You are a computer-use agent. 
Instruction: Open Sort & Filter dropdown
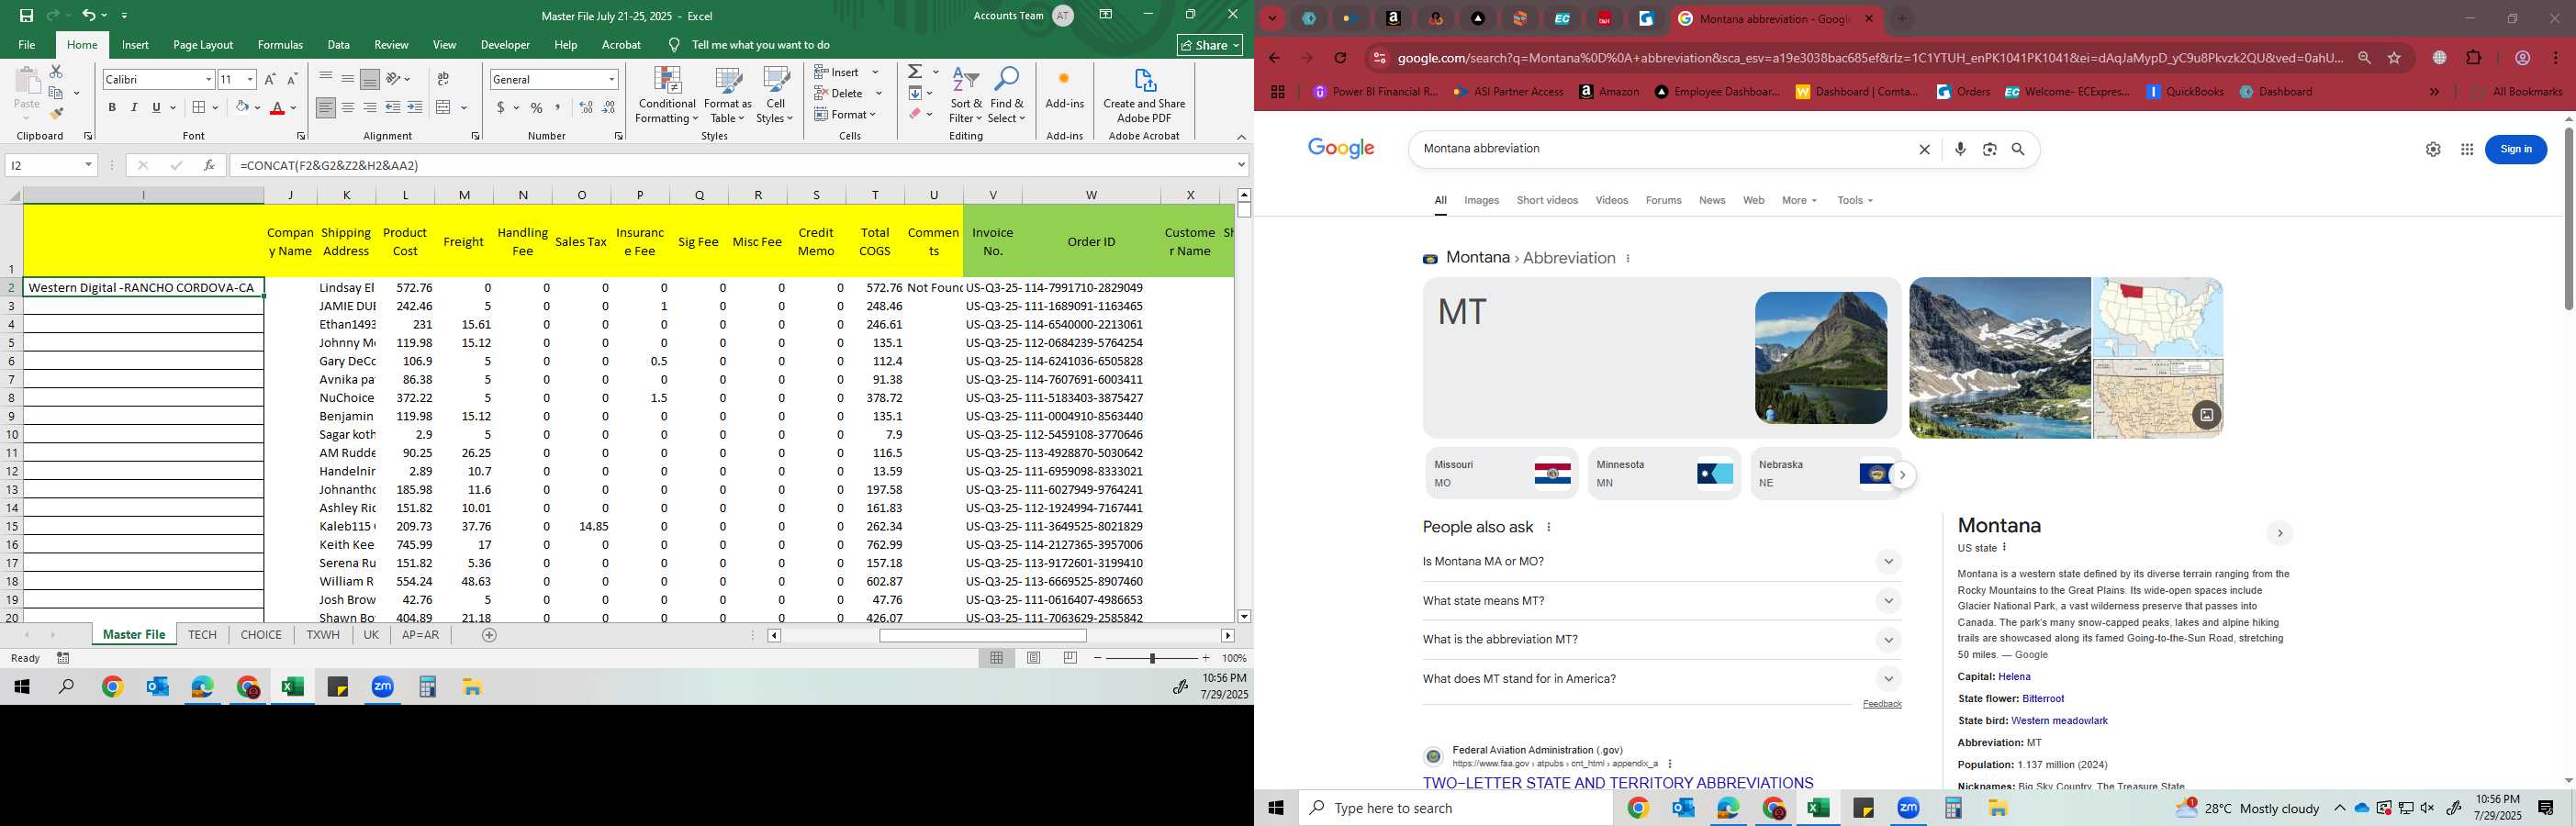coord(966,95)
